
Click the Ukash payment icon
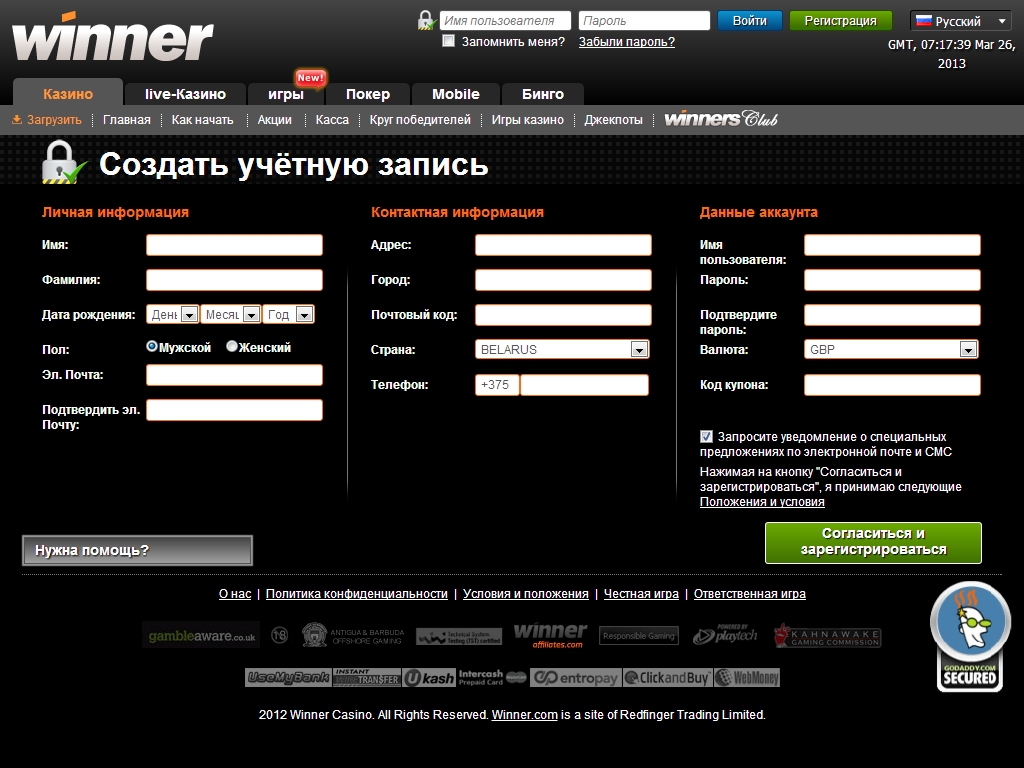(429, 678)
